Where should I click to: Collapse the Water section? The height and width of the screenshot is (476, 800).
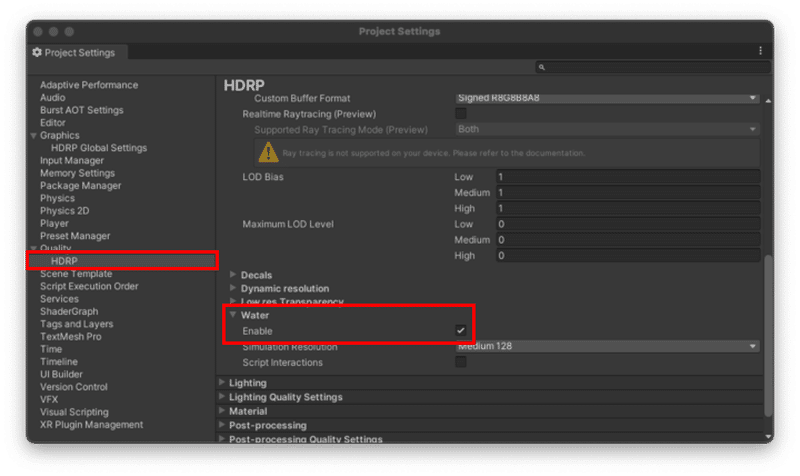pyautogui.click(x=233, y=315)
